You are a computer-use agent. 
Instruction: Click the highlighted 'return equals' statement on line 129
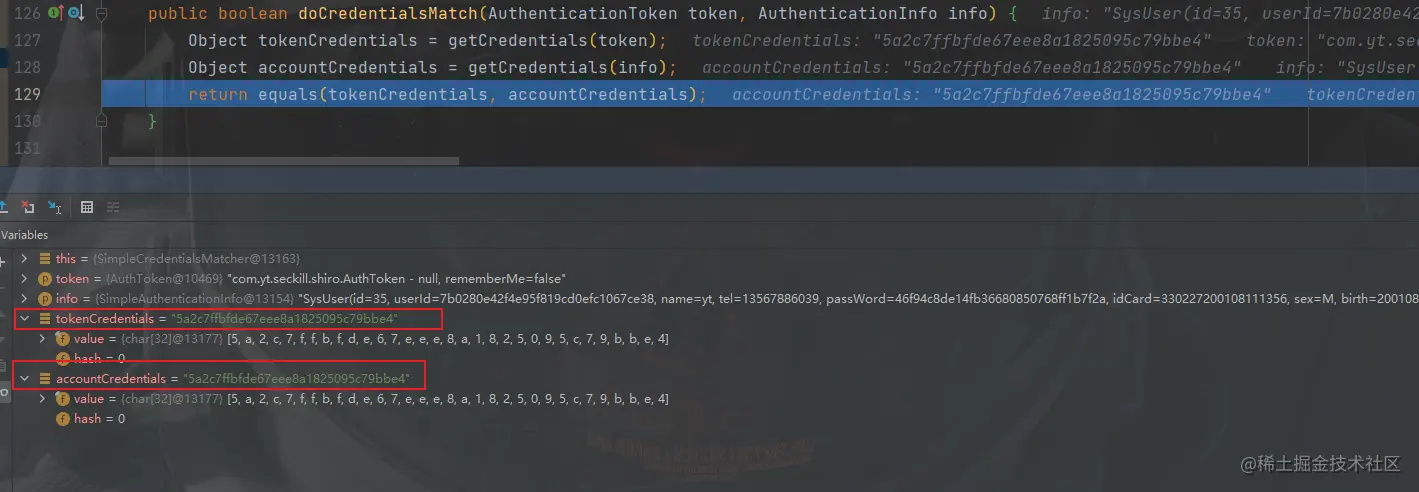pos(447,95)
